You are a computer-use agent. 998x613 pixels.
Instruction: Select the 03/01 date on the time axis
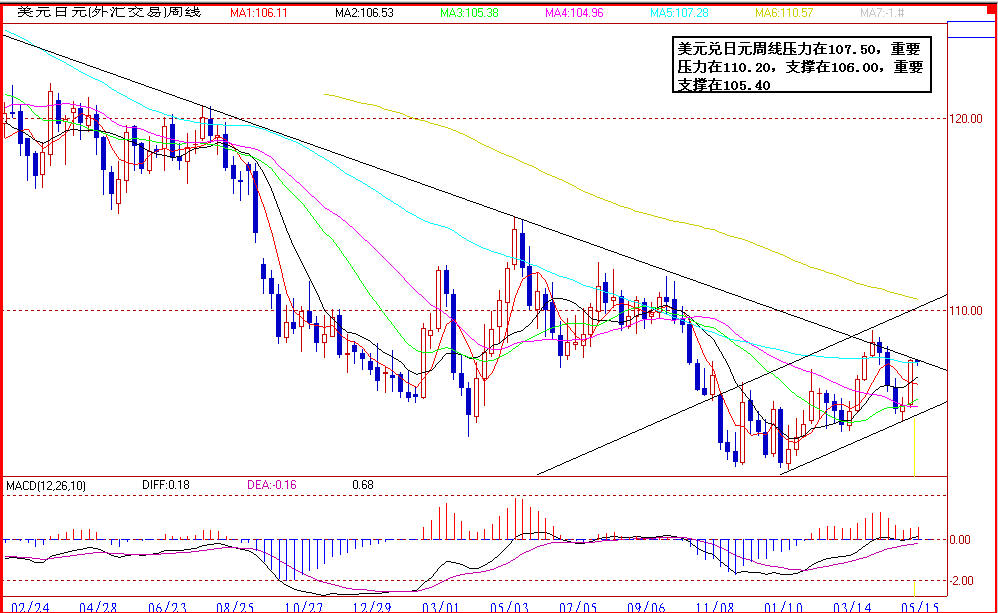[x=440, y=606]
